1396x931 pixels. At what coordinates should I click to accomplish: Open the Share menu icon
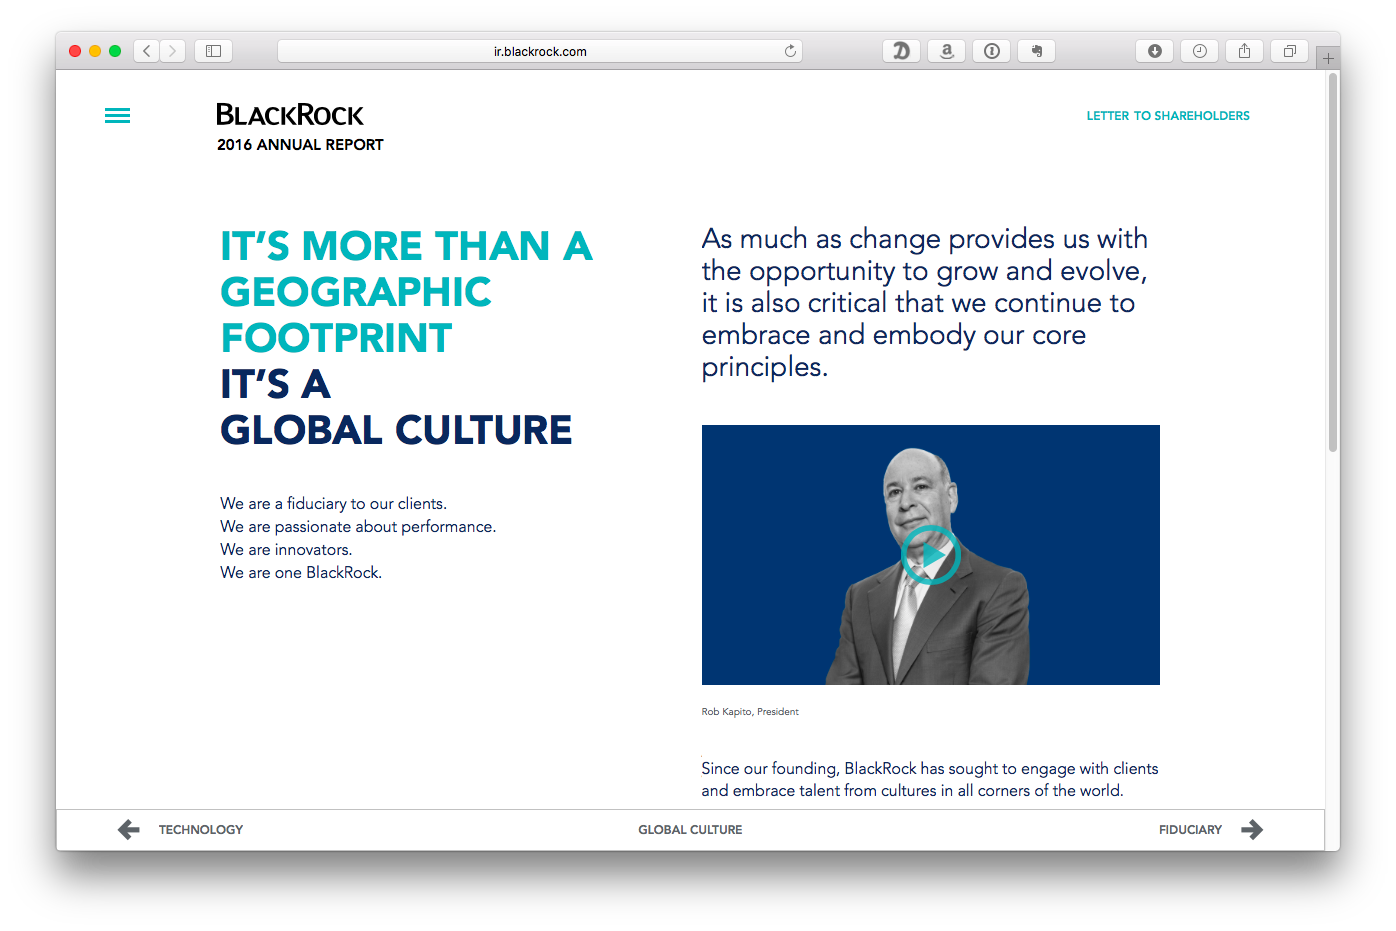point(1244,51)
